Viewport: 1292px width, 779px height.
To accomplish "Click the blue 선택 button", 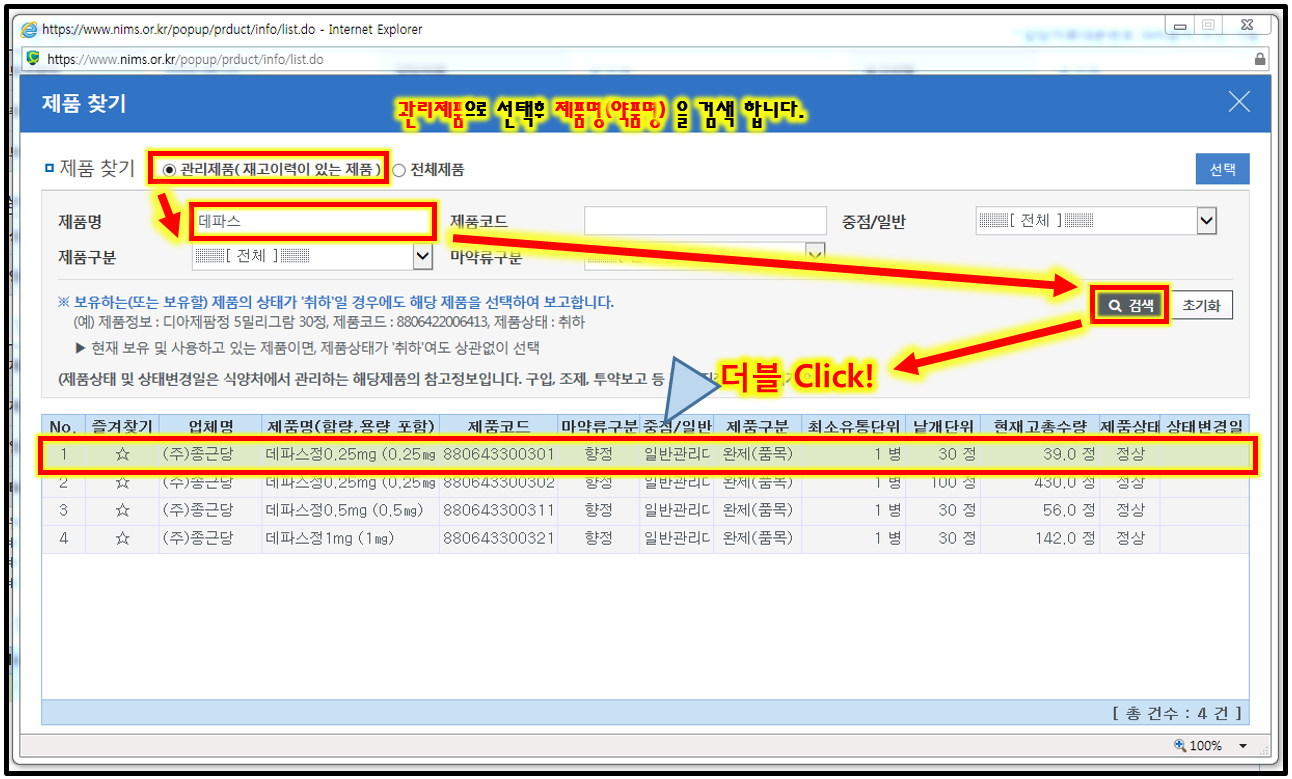I will coord(1222,170).
